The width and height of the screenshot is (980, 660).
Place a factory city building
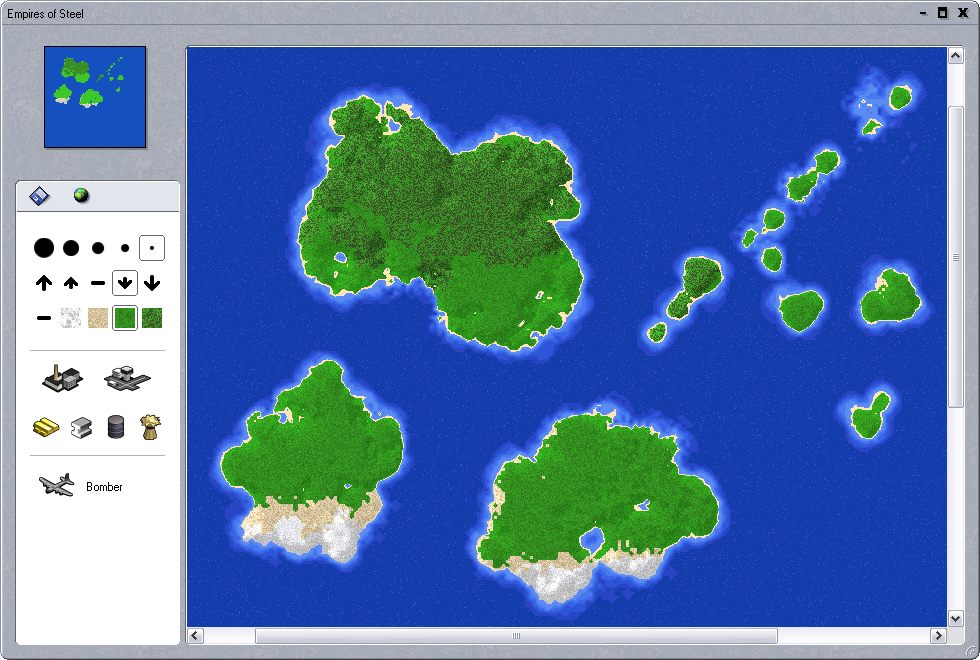(x=62, y=378)
